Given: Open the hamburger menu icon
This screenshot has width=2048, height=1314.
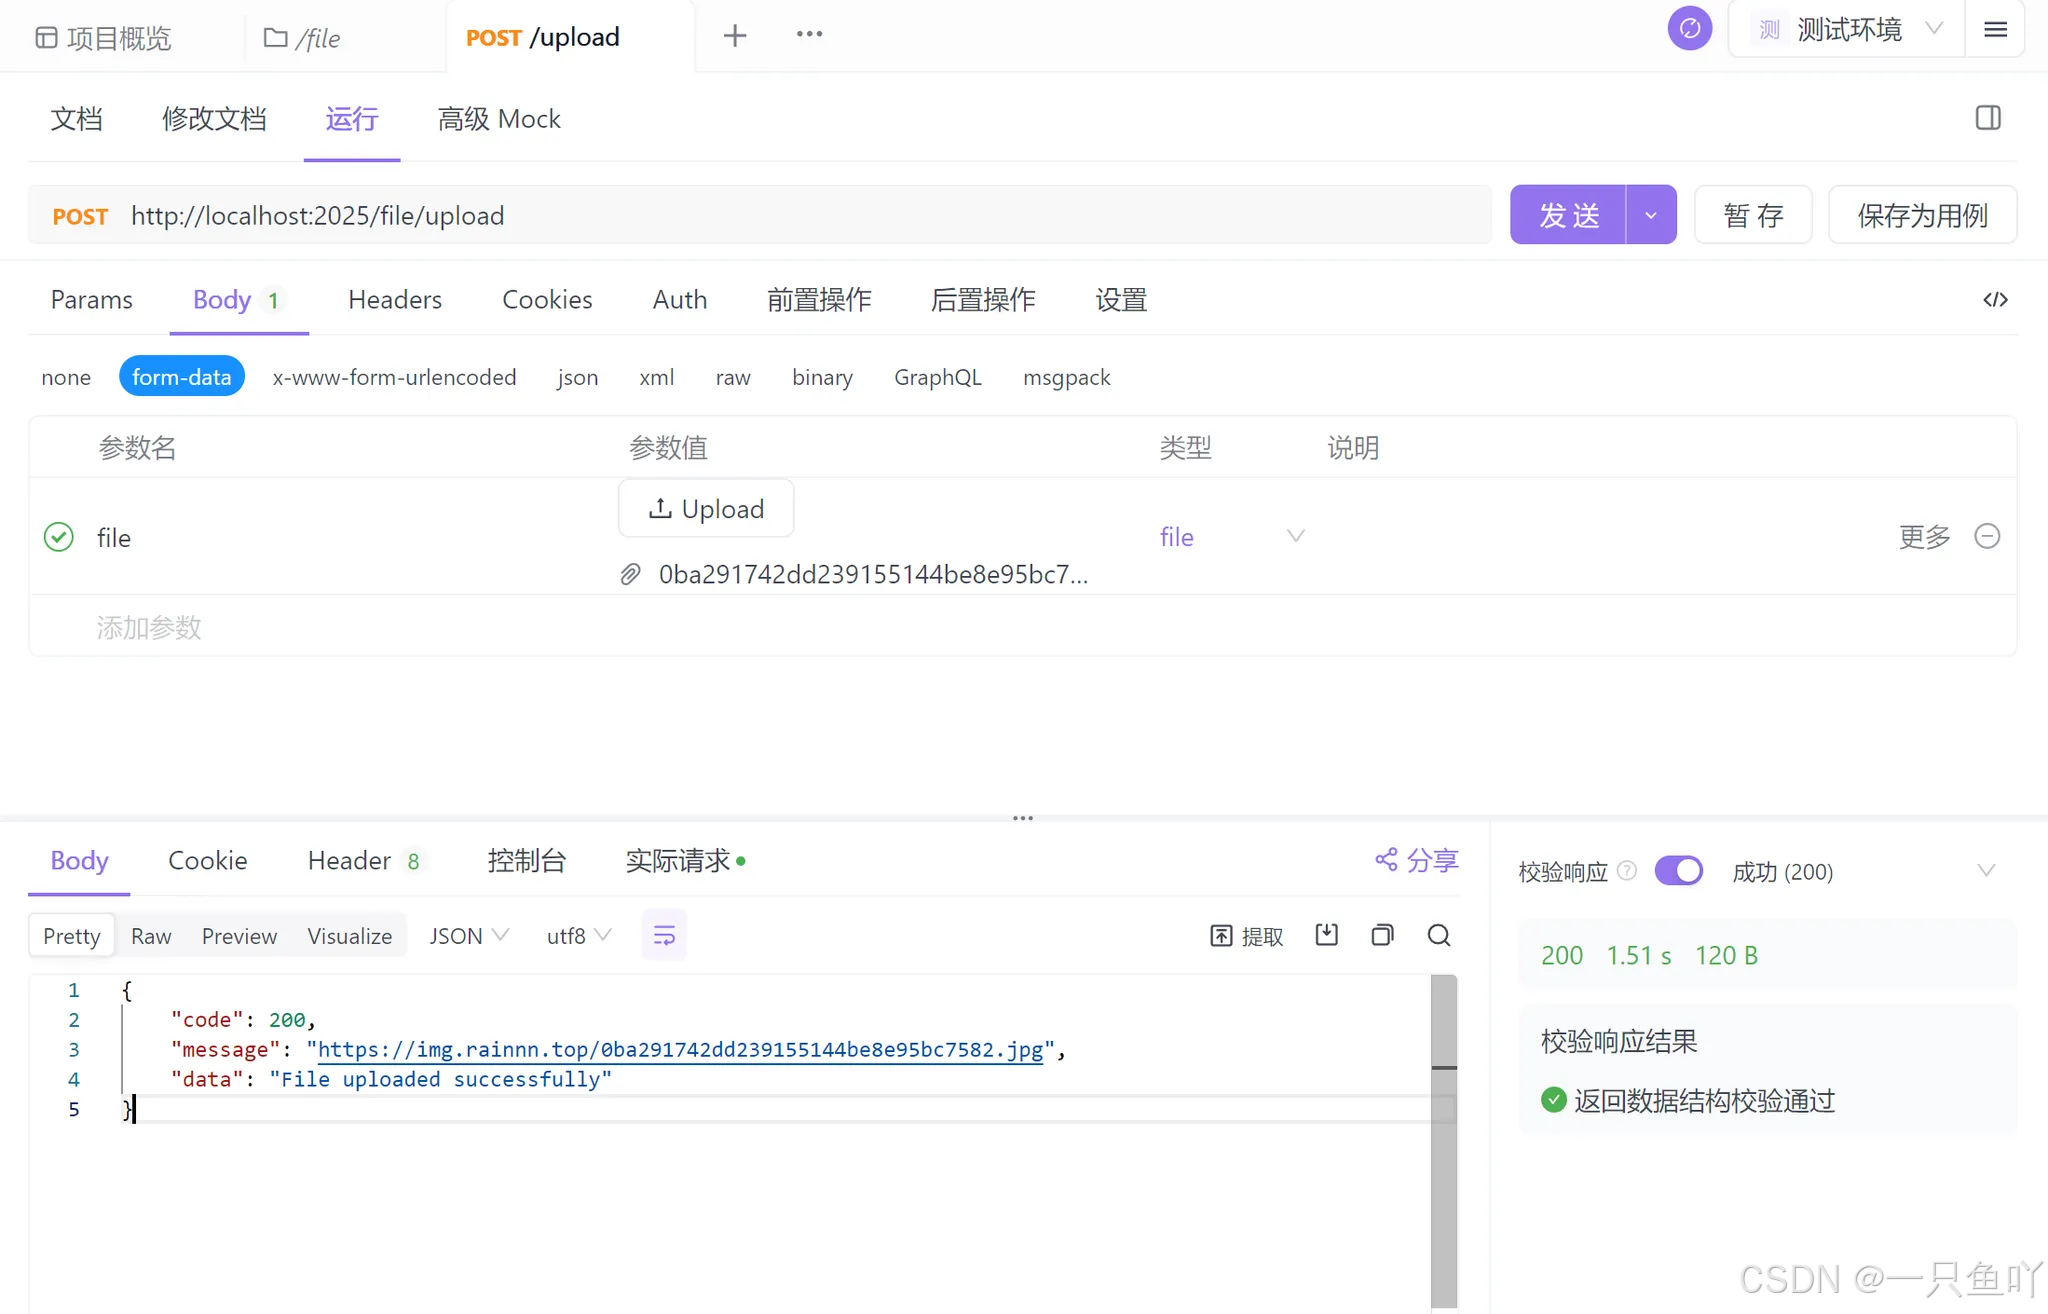Looking at the screenshot, I should [1995, 30].
